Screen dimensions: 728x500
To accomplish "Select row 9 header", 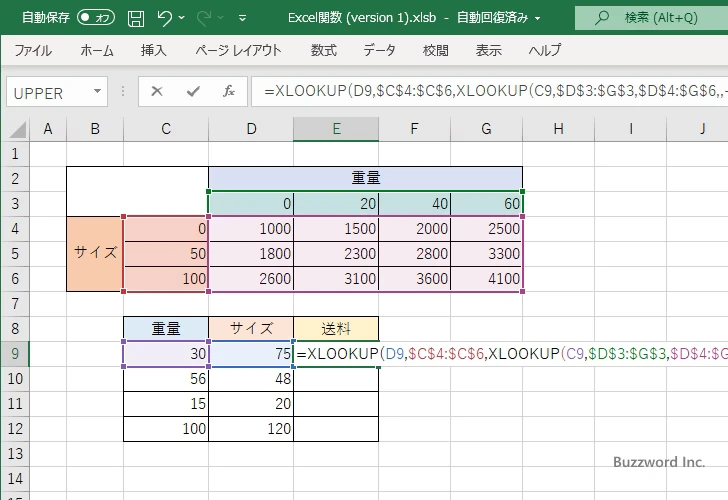I will (15, 354).
